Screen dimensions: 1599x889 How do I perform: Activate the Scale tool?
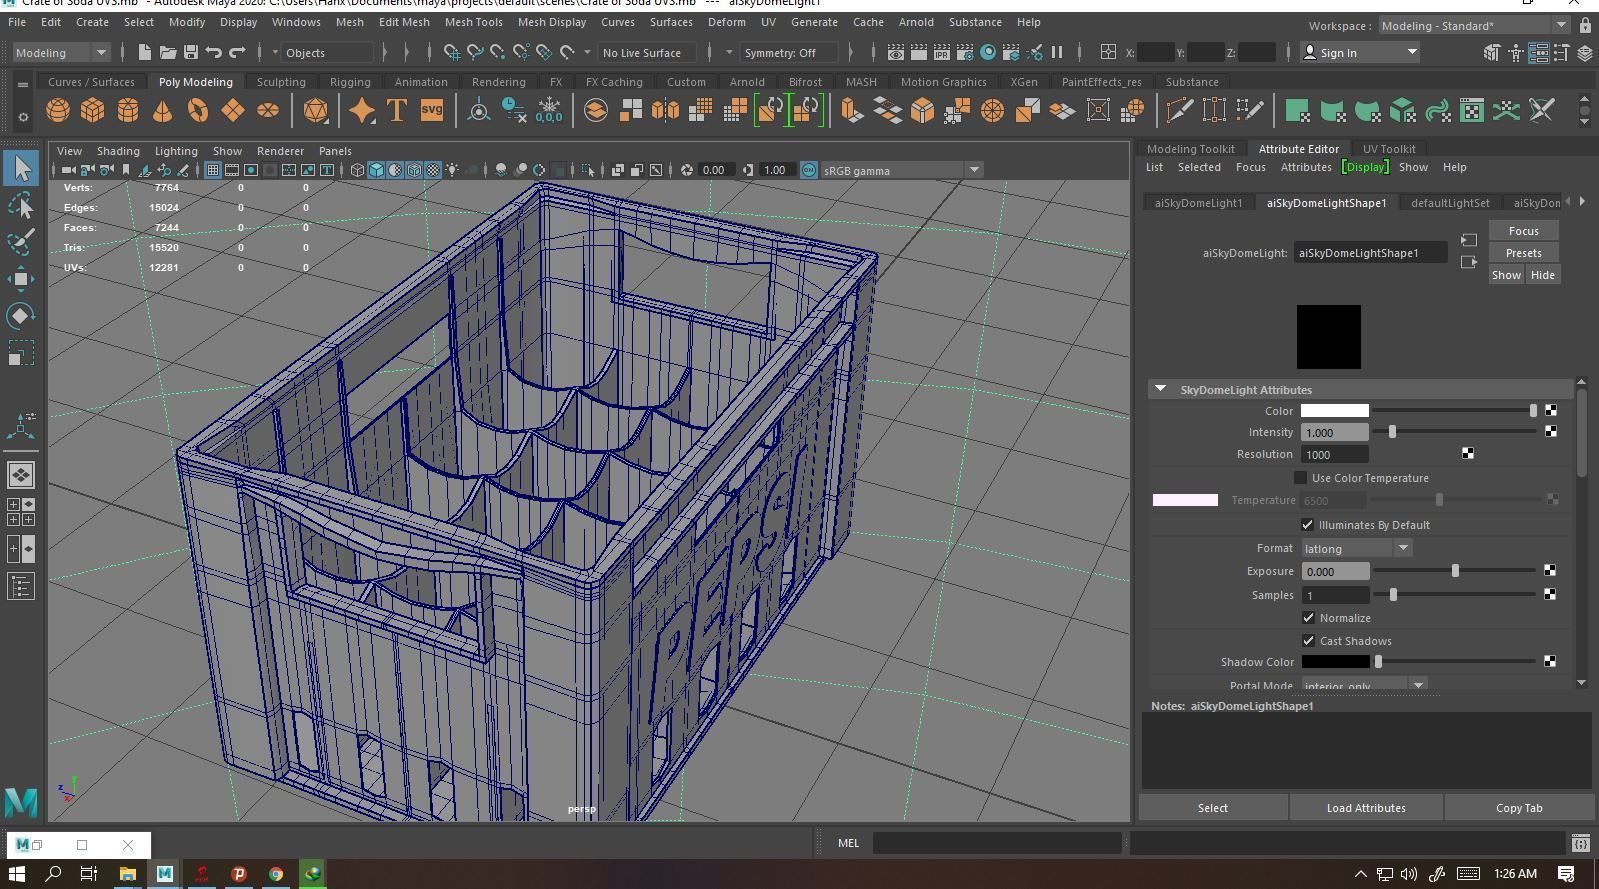21,353
